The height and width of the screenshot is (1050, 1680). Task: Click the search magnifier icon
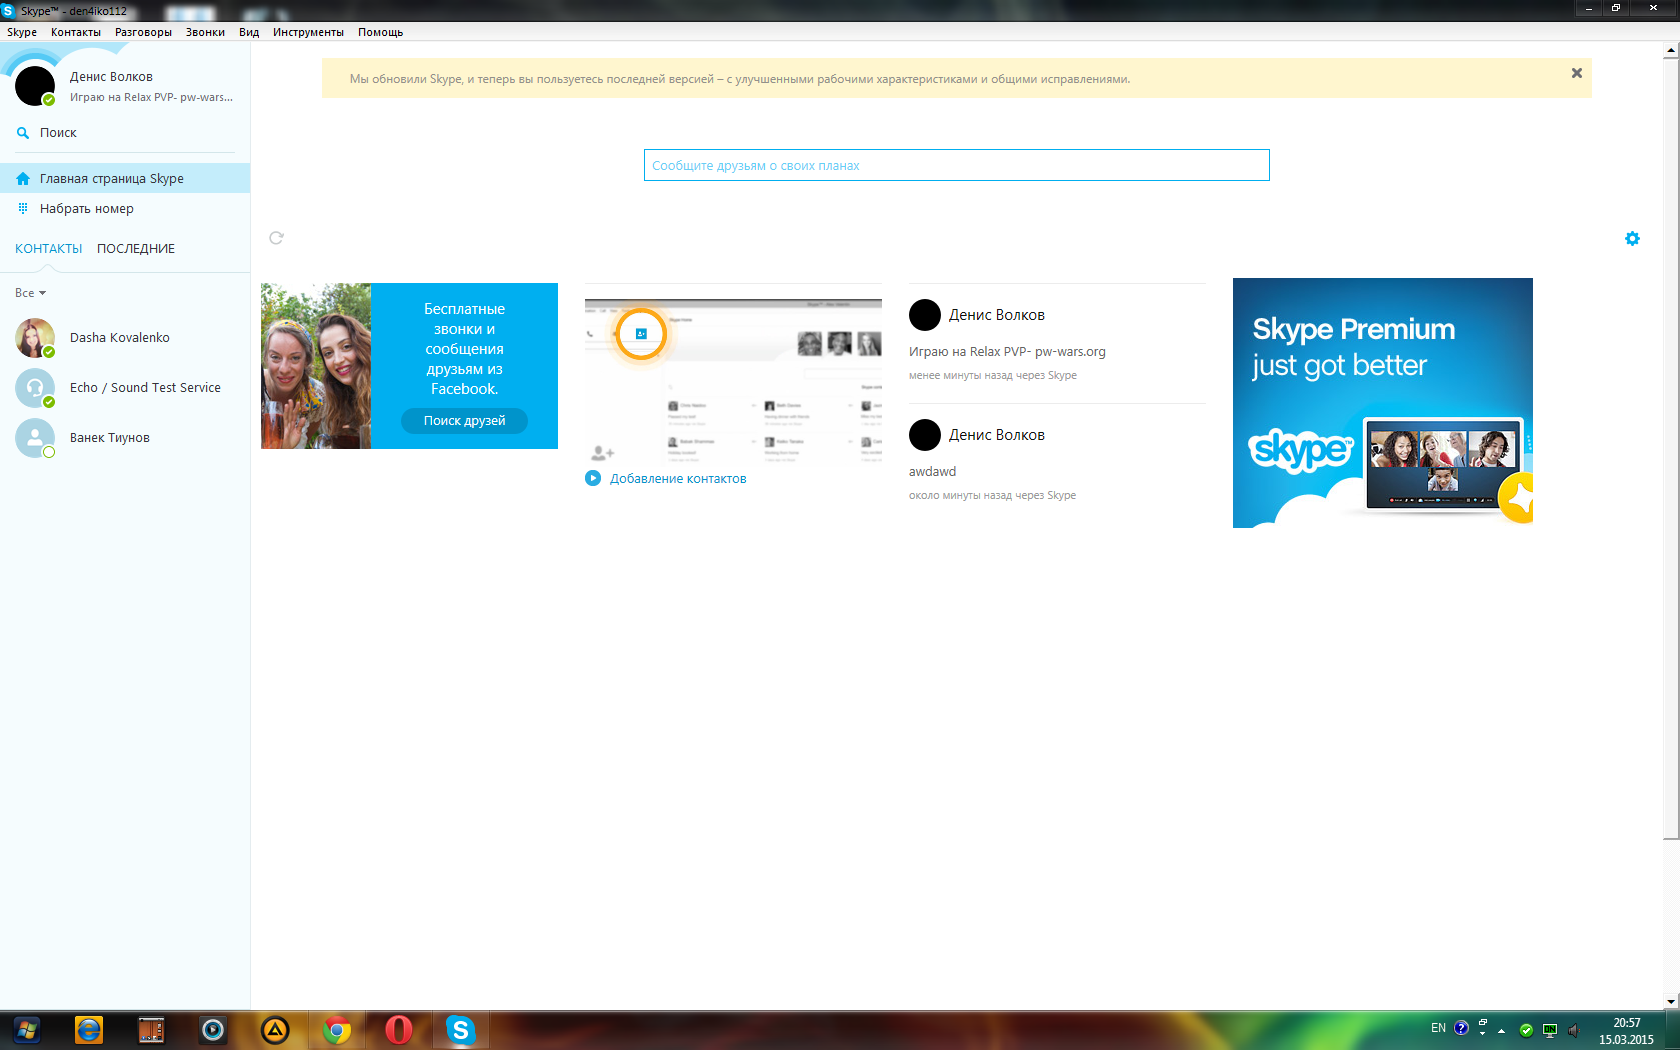pyautogui.click(x=23, y=133)
